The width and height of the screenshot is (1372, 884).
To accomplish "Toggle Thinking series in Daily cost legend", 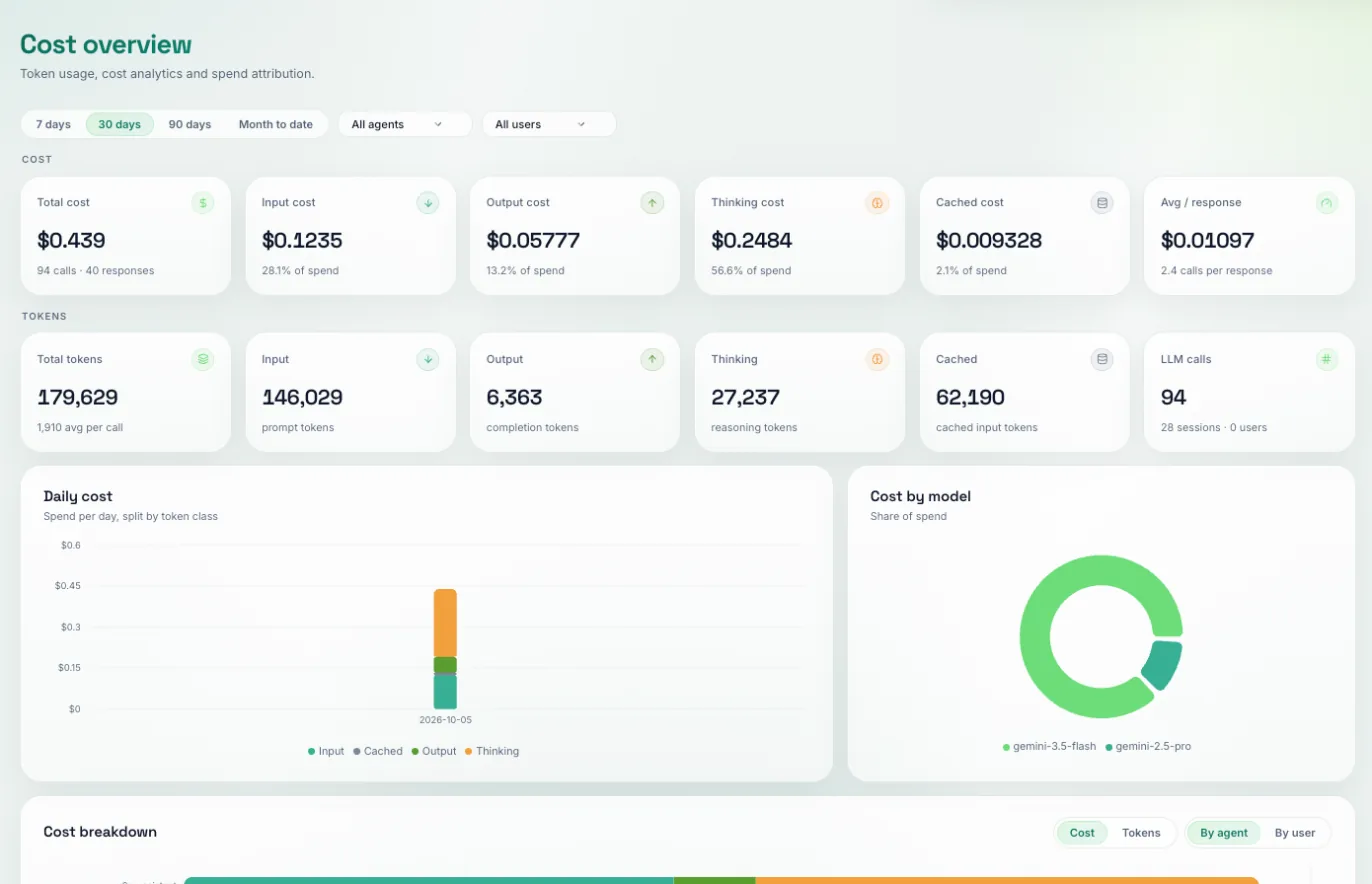I will tap(492, 751).
